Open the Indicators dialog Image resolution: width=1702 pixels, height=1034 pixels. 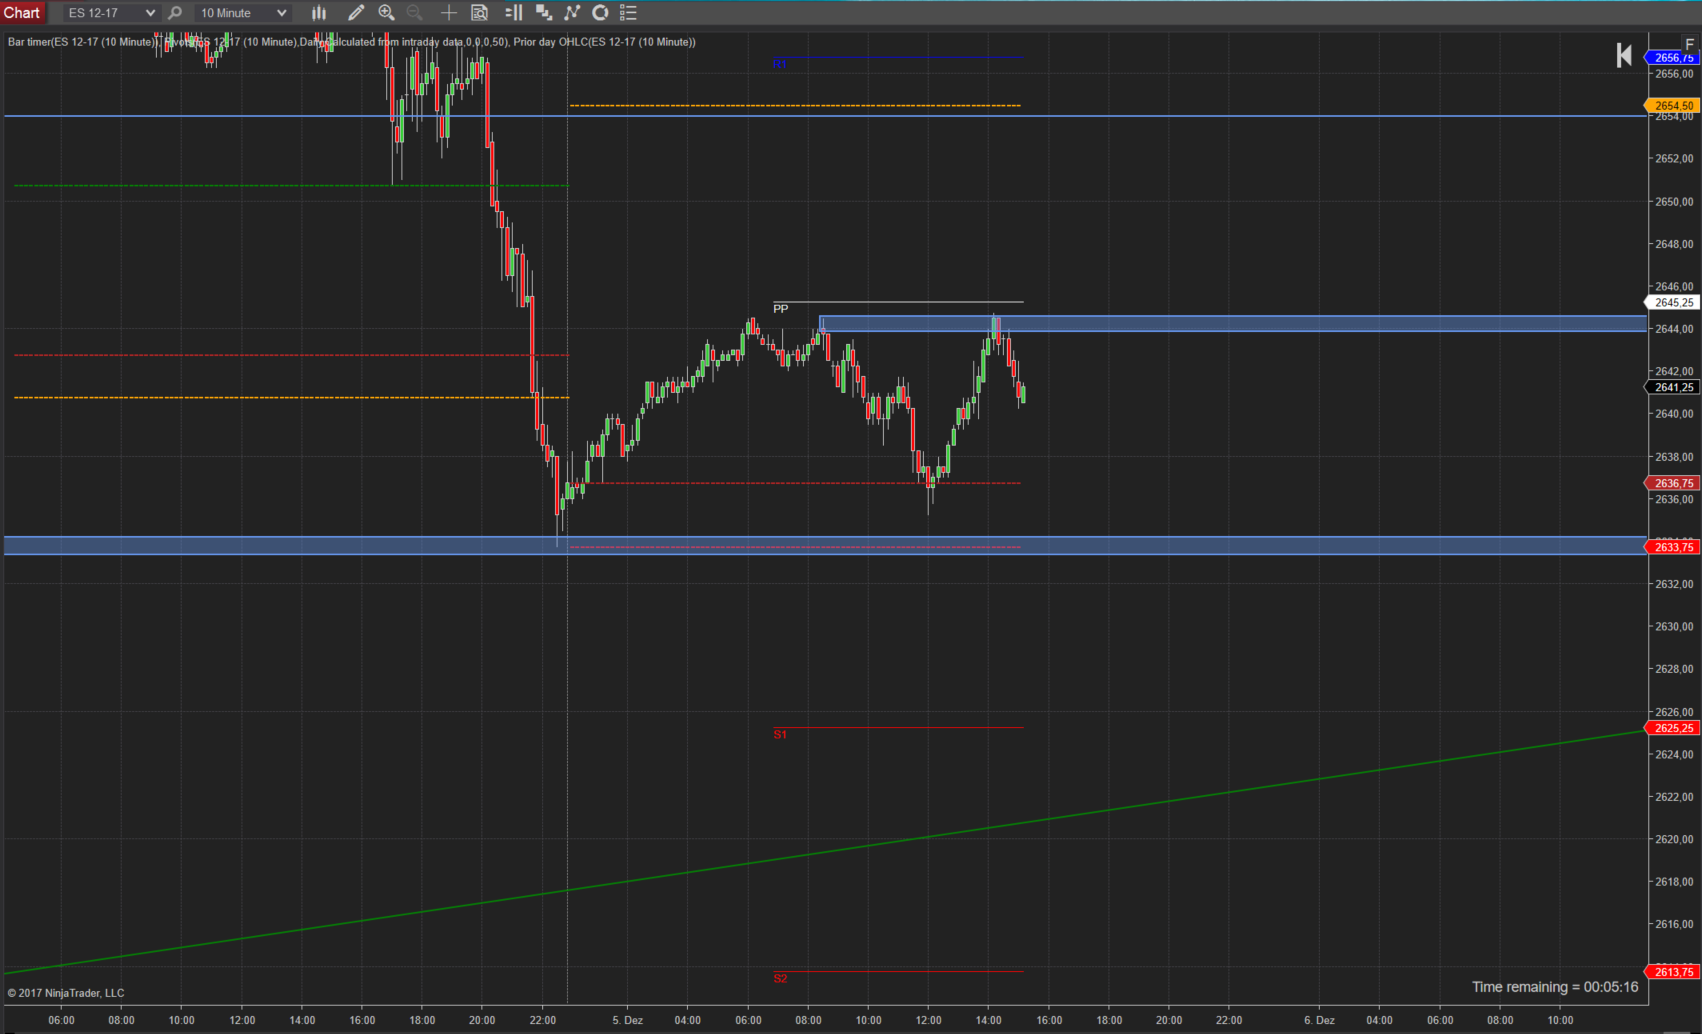[572, 13]
